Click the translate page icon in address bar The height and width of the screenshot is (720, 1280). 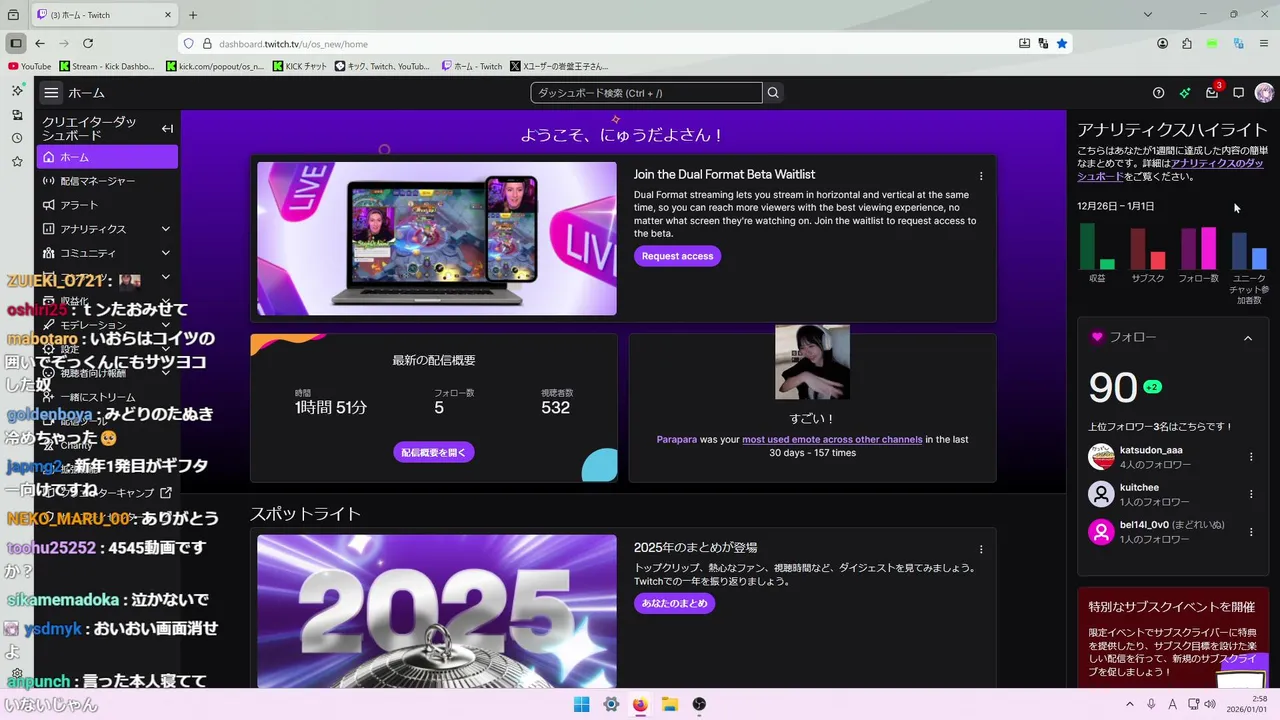point(1043,44)
